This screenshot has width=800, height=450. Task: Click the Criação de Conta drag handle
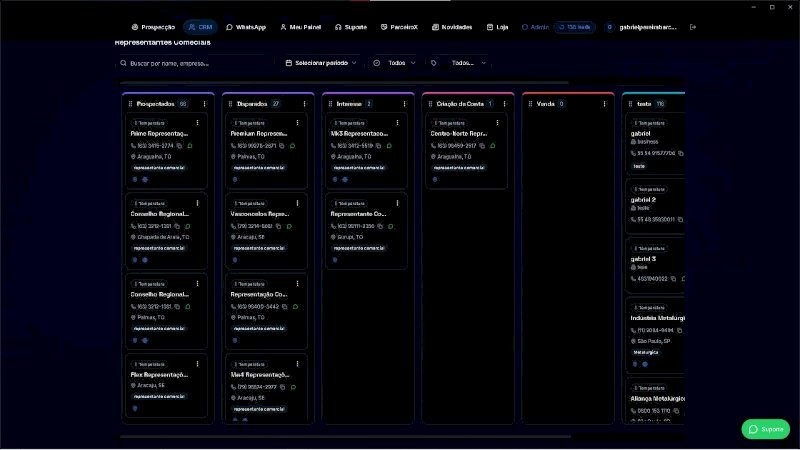coord(430,104)
